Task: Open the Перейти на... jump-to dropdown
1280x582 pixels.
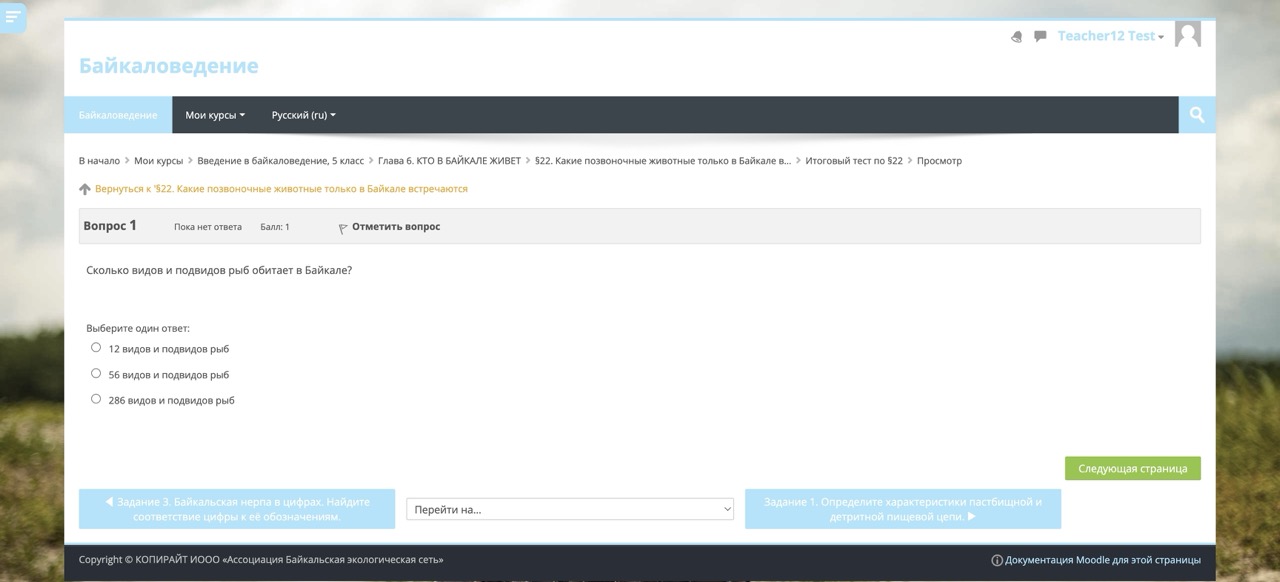Action: [570, 509]
